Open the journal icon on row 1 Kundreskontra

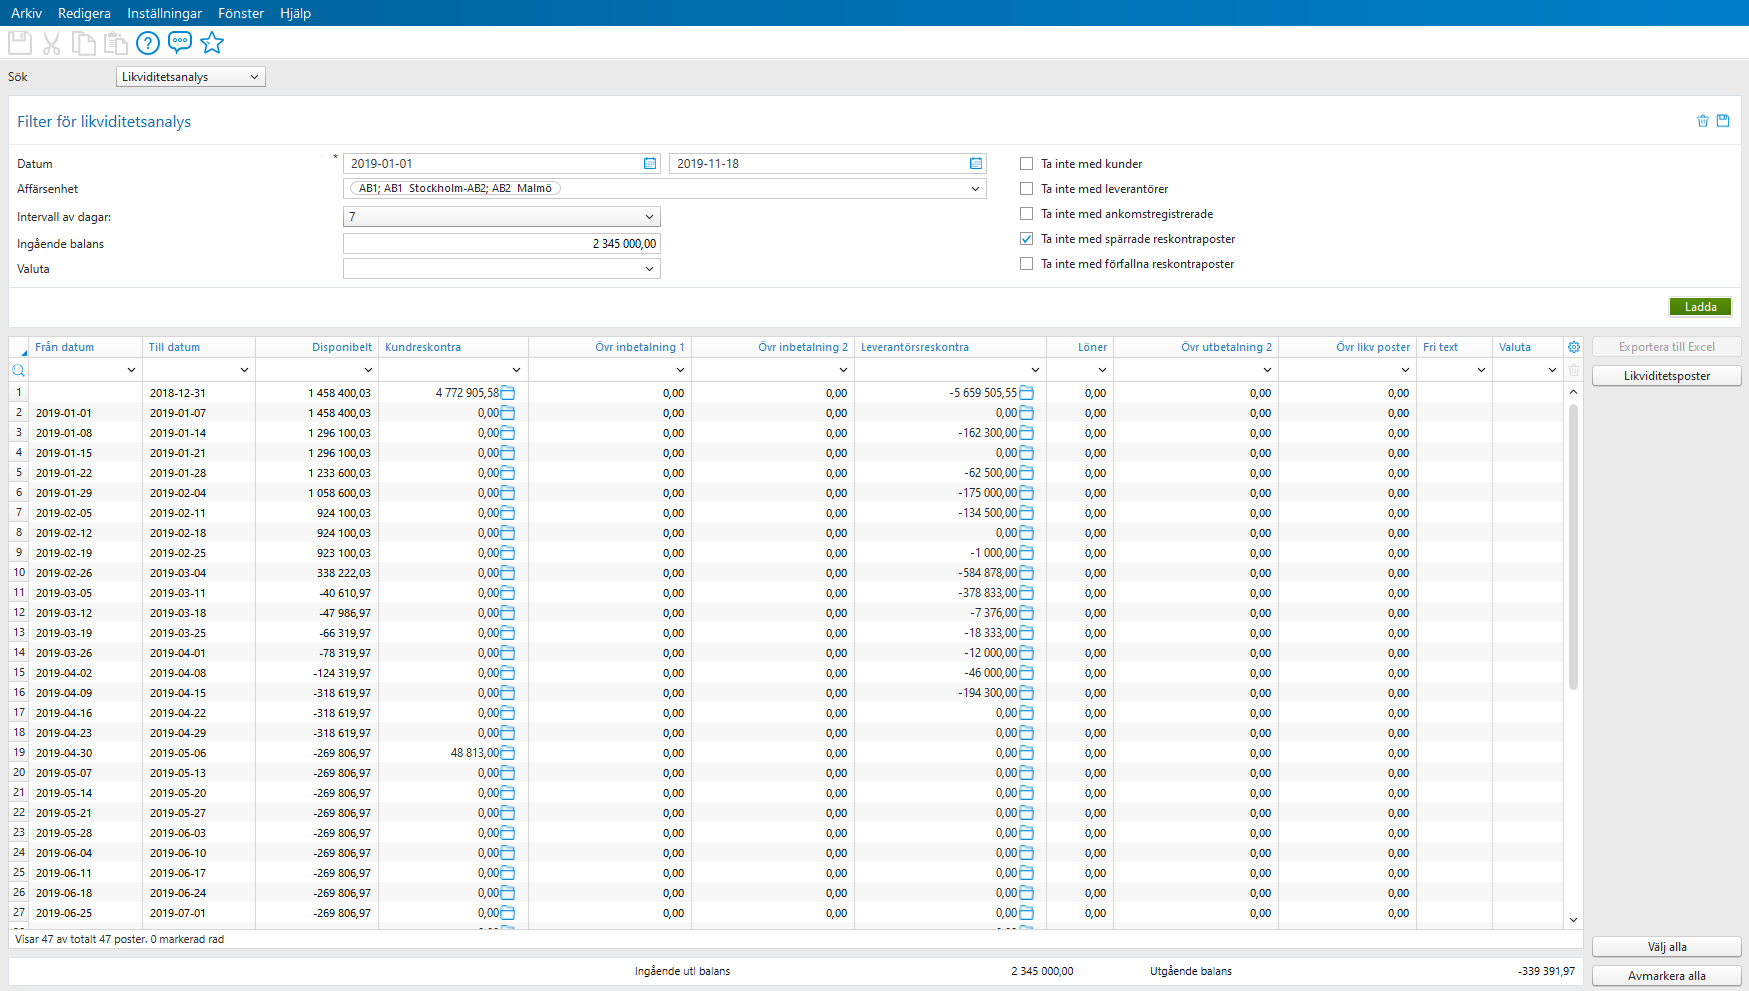(509, 393)
